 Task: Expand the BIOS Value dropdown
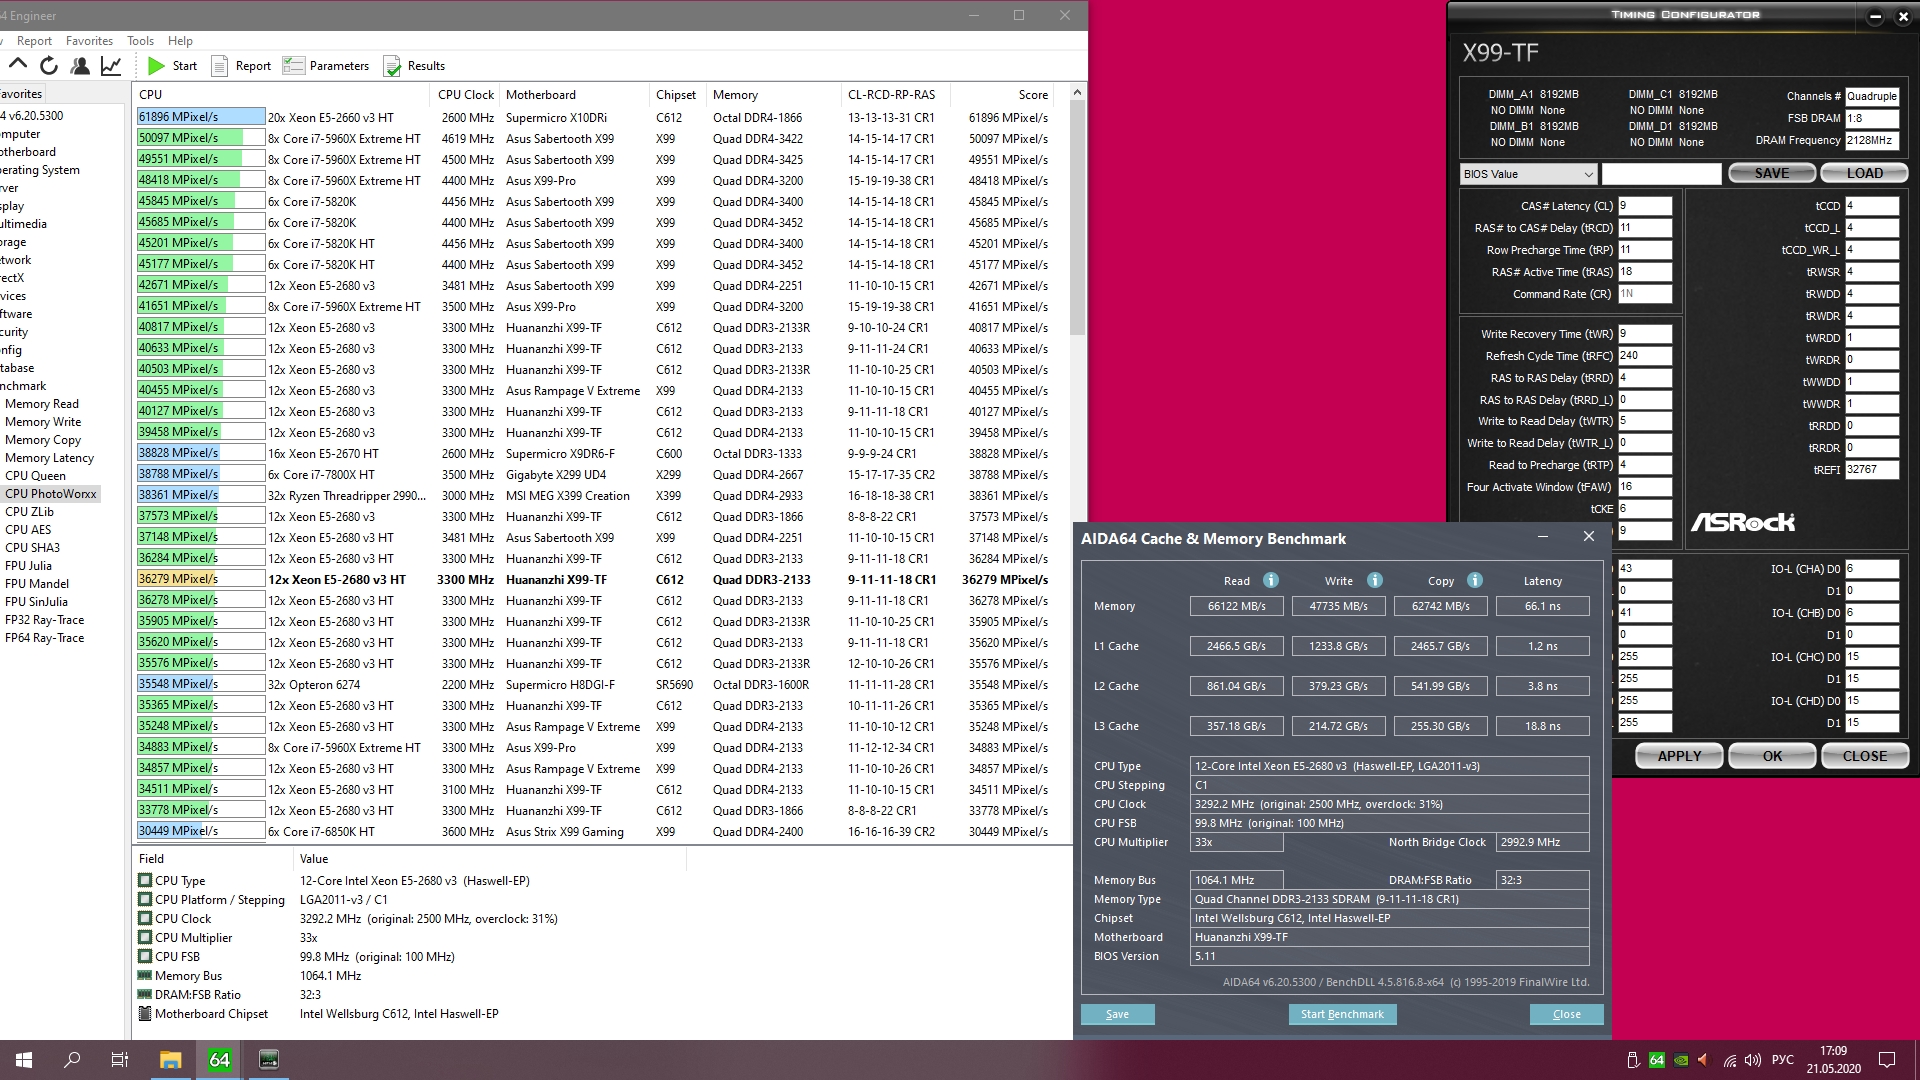click(x=1528, y=174)
